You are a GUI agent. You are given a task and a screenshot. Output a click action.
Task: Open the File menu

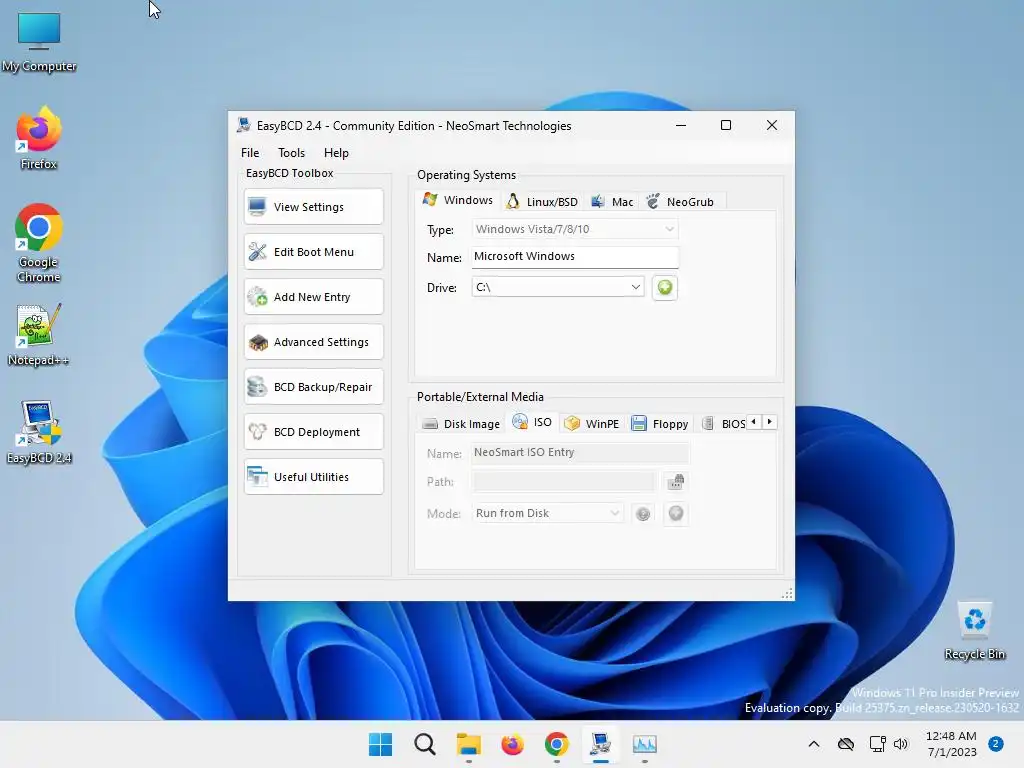(x=250, y=153)
